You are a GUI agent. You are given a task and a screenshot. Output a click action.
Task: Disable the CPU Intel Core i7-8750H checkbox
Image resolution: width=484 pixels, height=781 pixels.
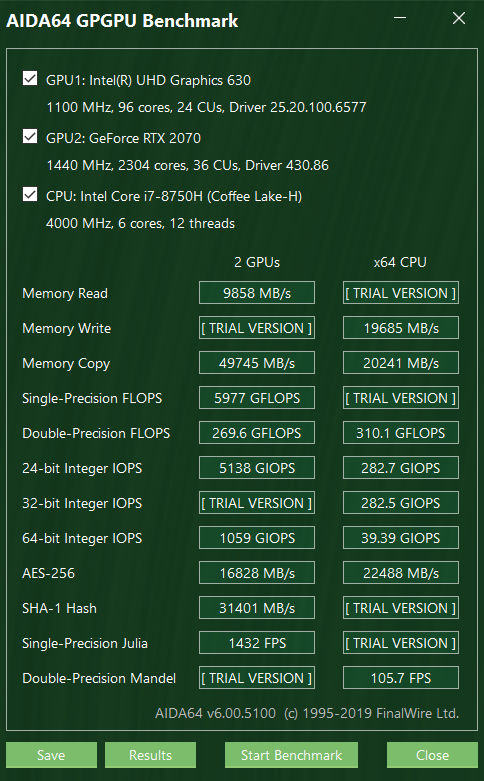pos(30,195)
